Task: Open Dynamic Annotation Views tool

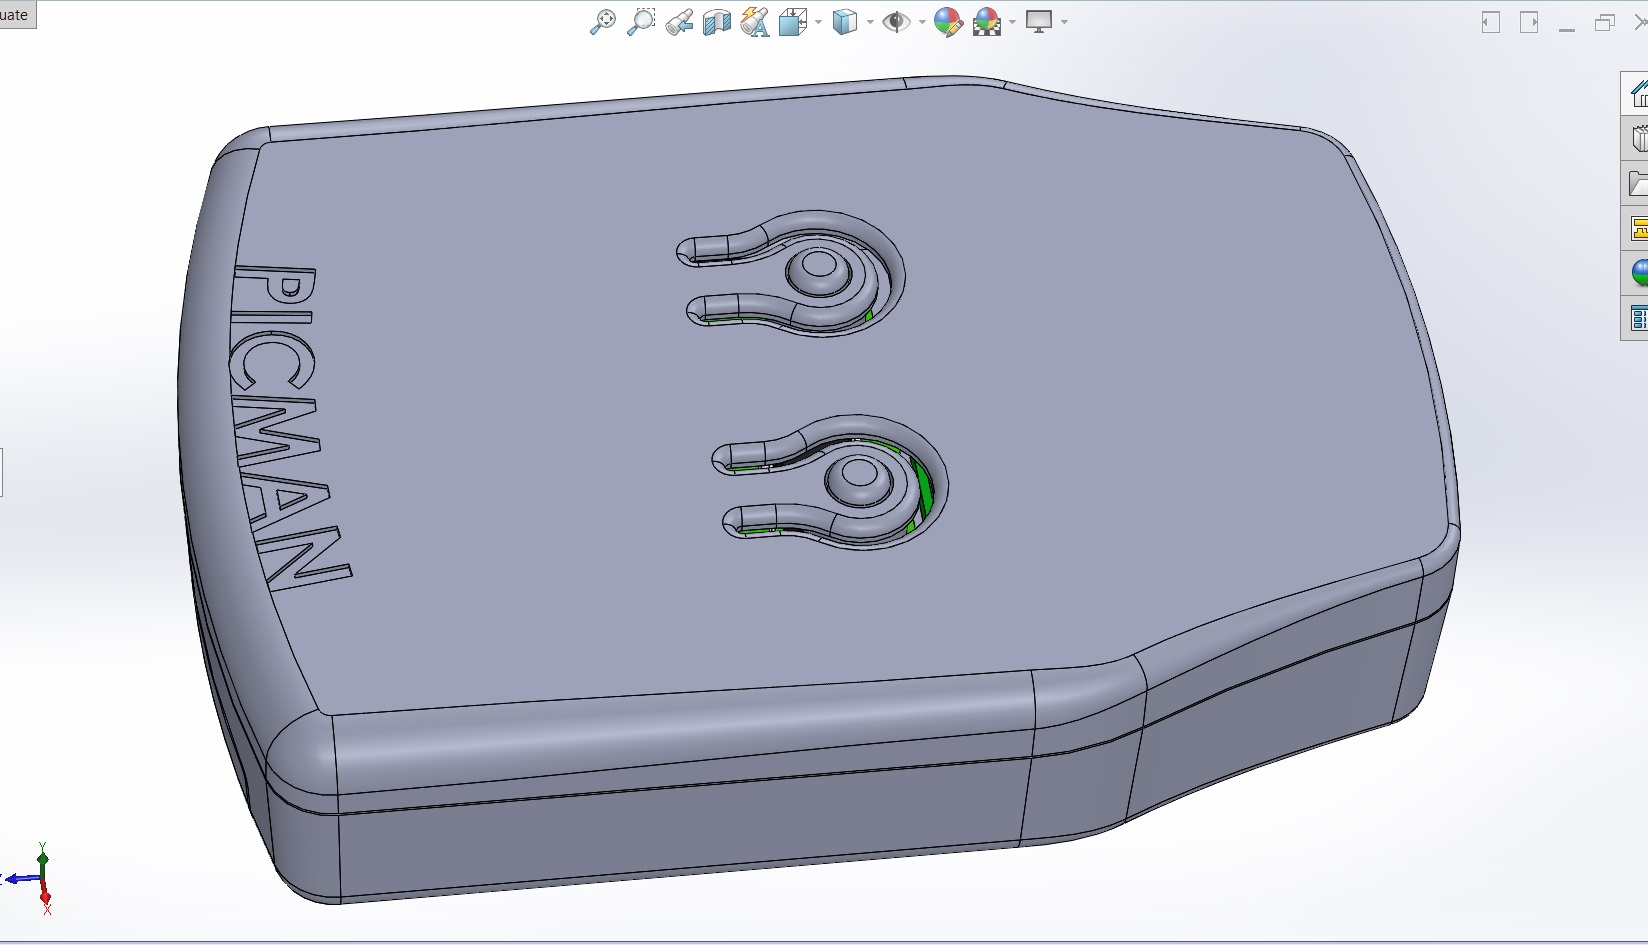Action: (x=755, y=22)
